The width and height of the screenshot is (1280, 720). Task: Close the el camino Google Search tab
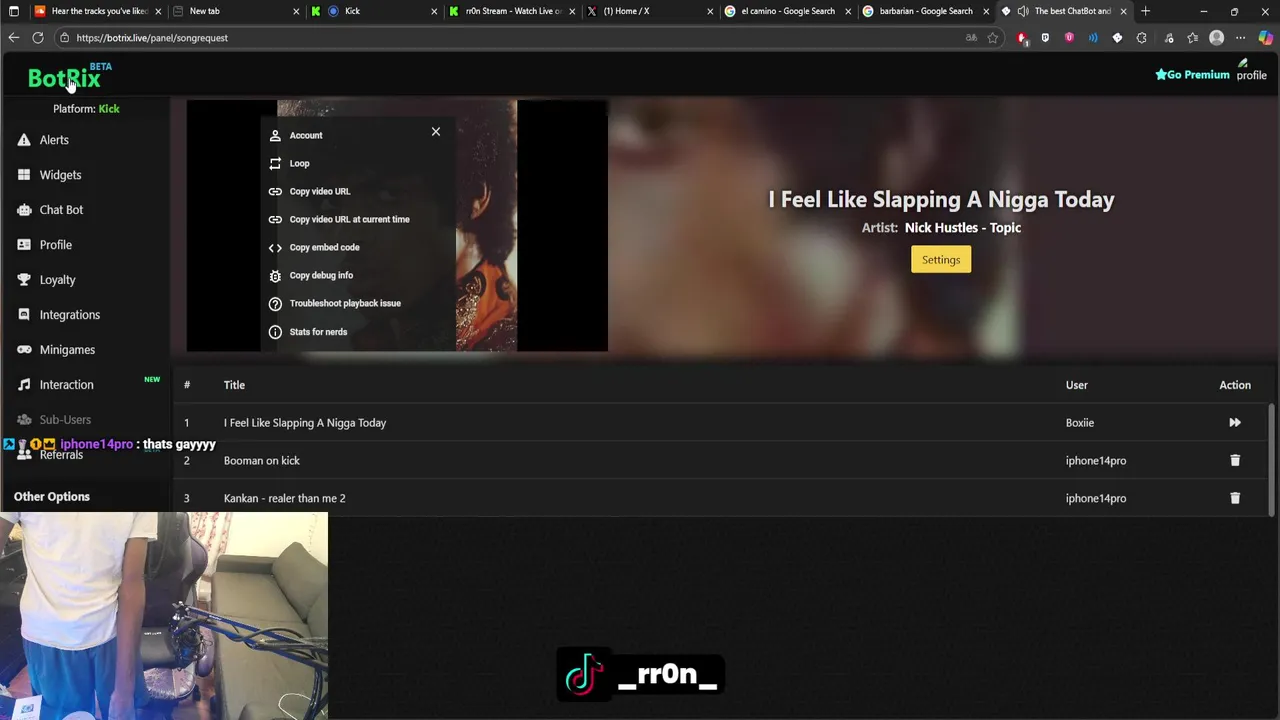tap(848, 11)
